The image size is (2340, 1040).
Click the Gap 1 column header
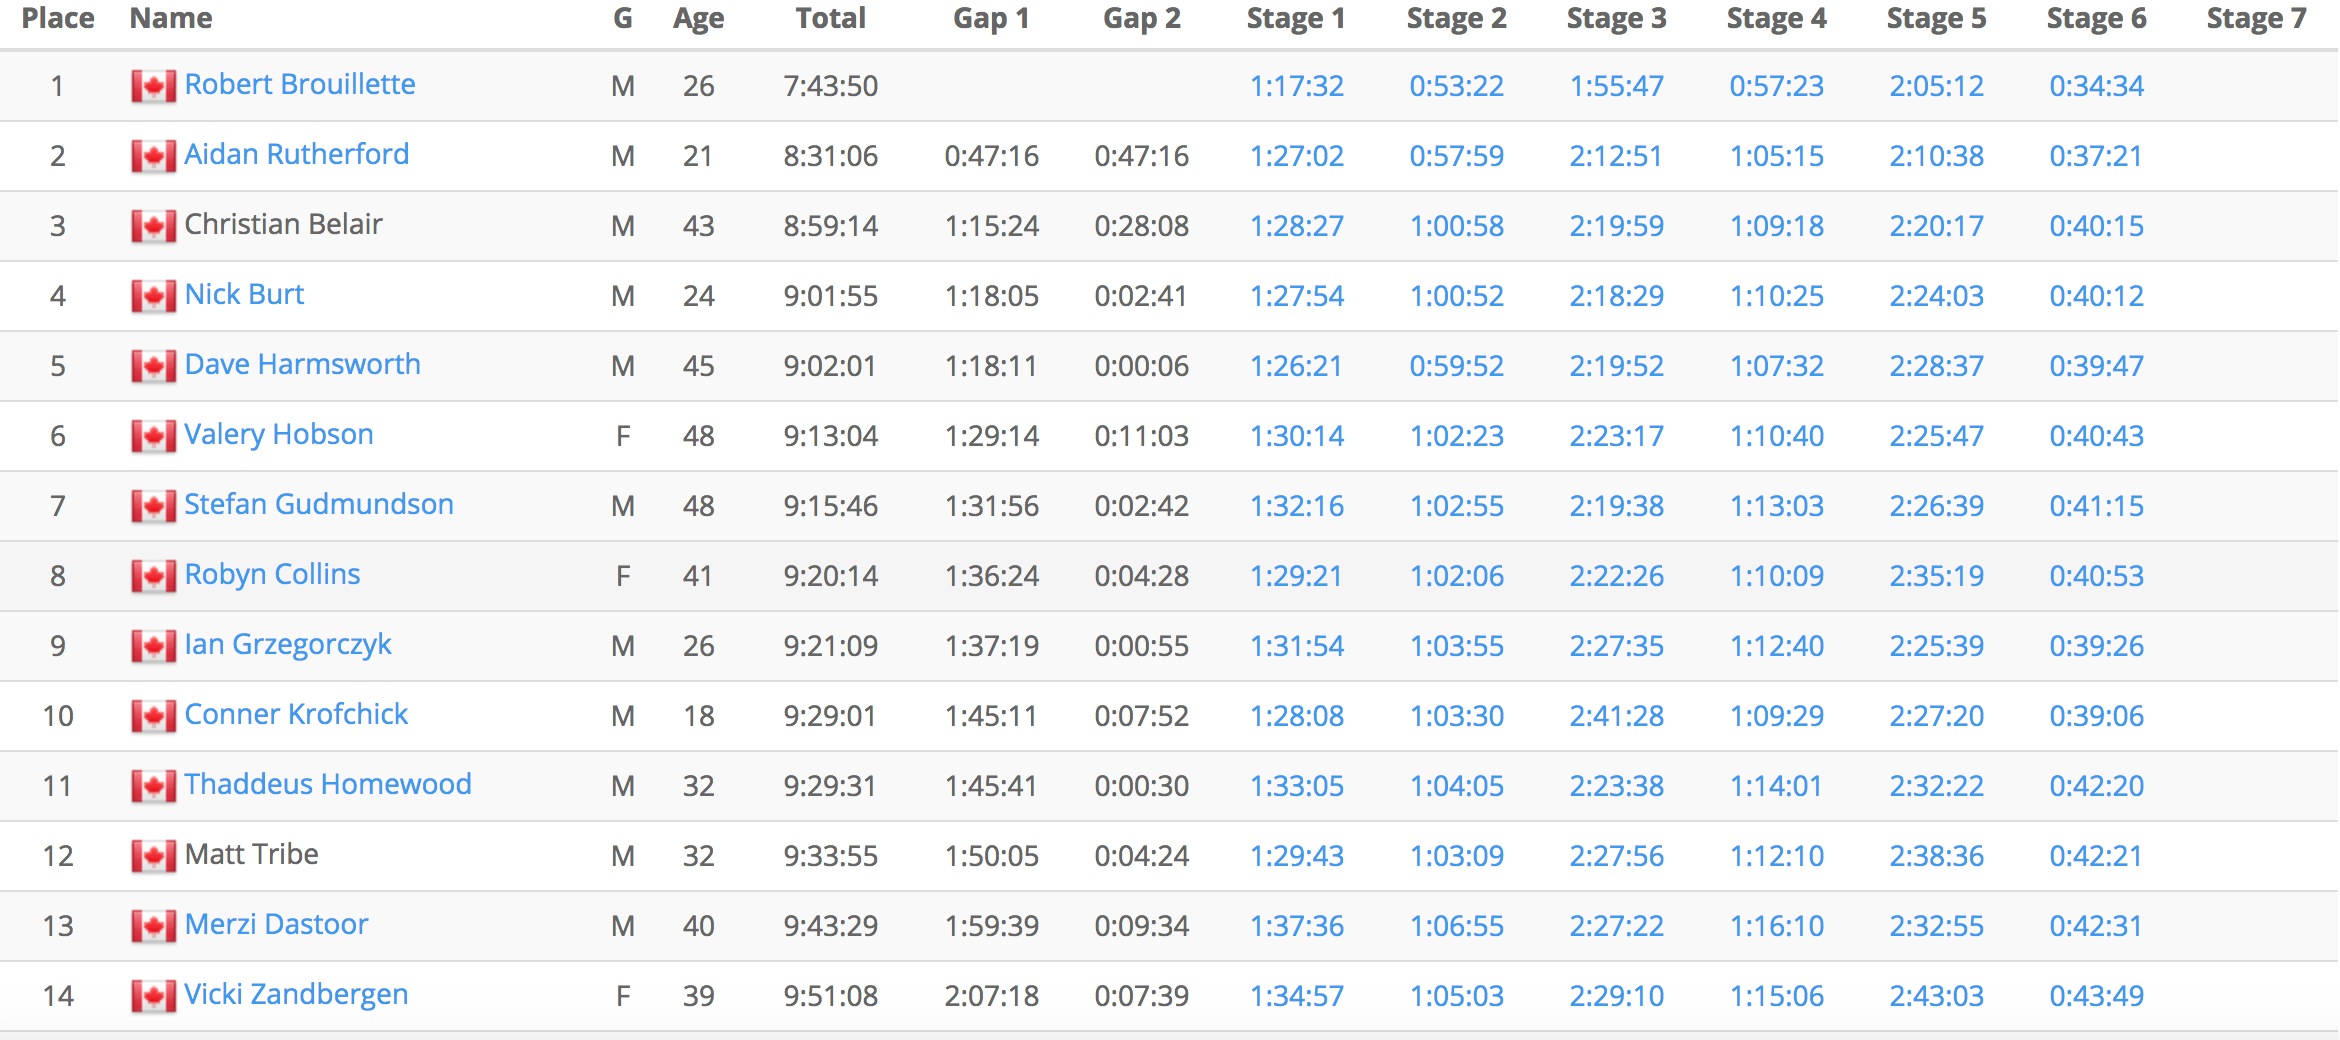click(x=991, y=19)
